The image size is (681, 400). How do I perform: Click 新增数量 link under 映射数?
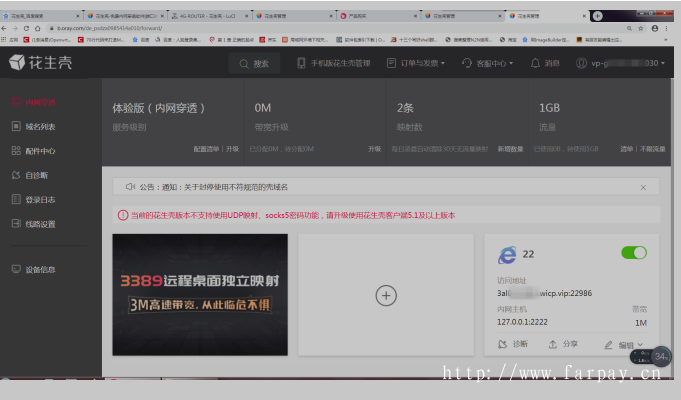pyautogui.click(x=510, y=148)
